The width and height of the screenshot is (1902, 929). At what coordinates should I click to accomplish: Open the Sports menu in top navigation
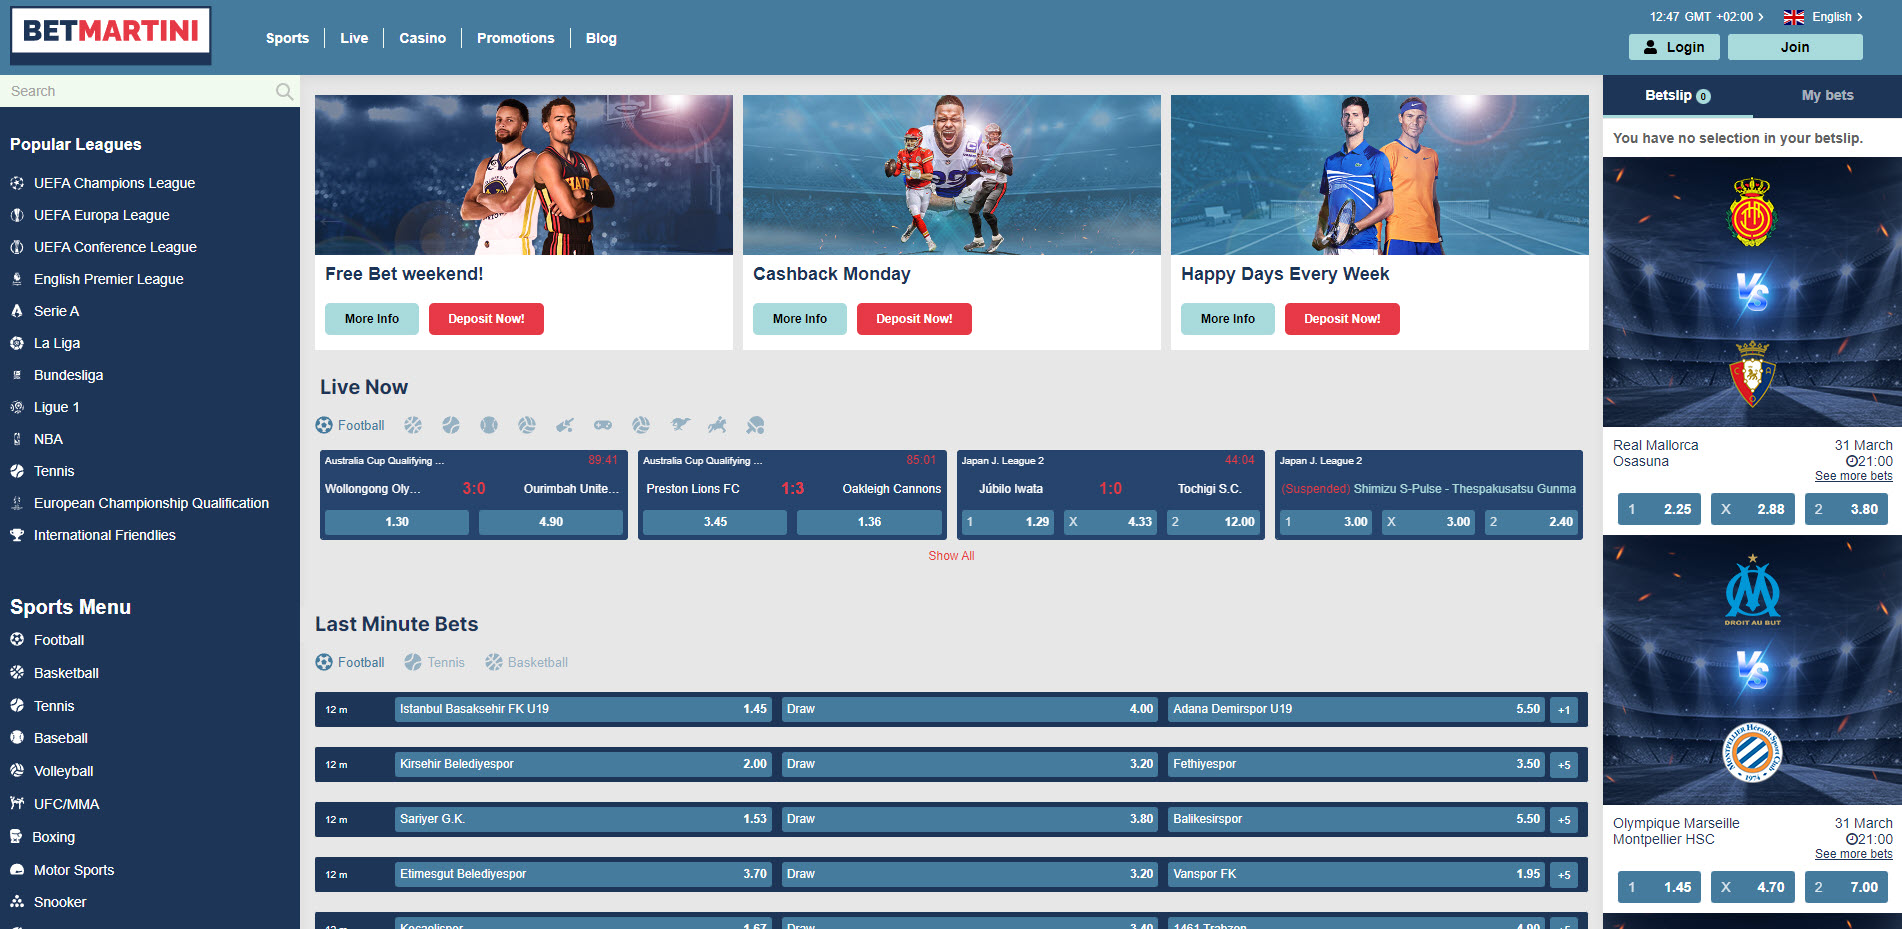click(x=287, y=38)
